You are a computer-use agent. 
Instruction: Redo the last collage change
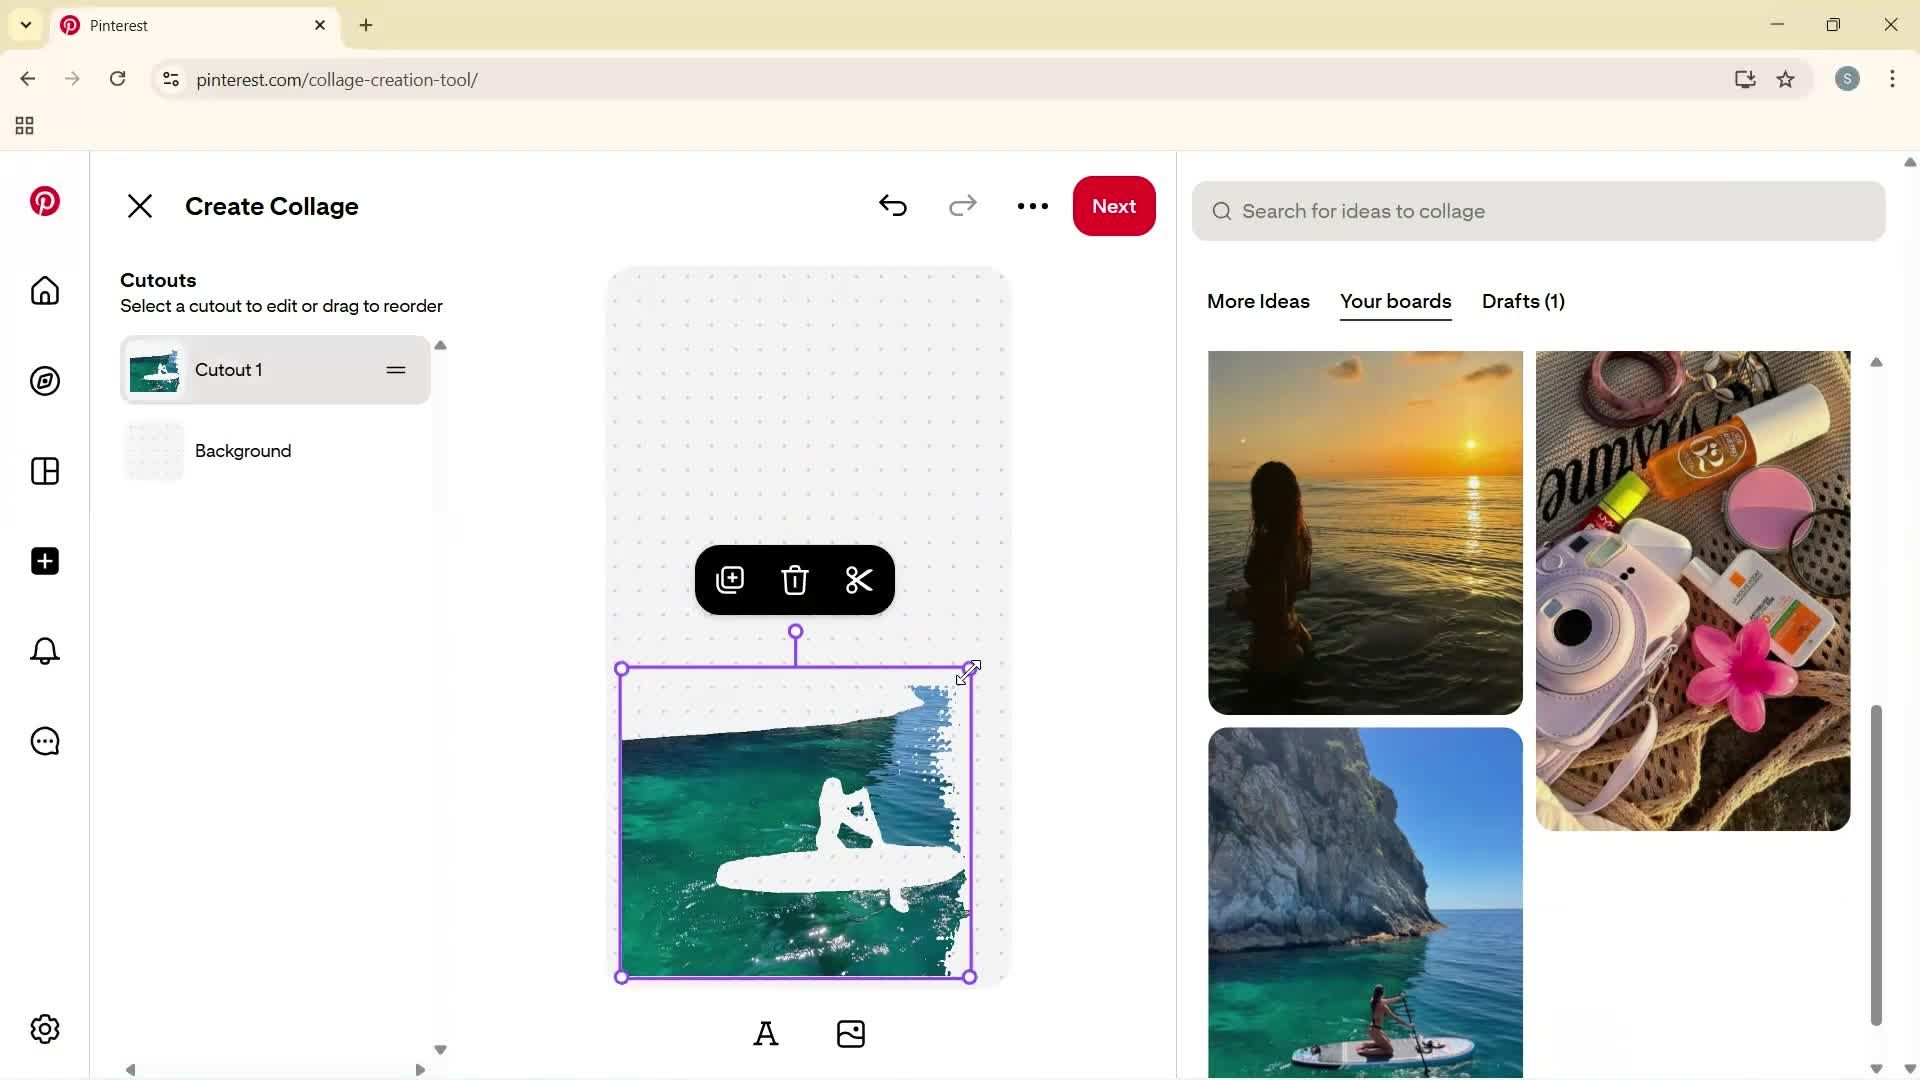tap(962, 206)
